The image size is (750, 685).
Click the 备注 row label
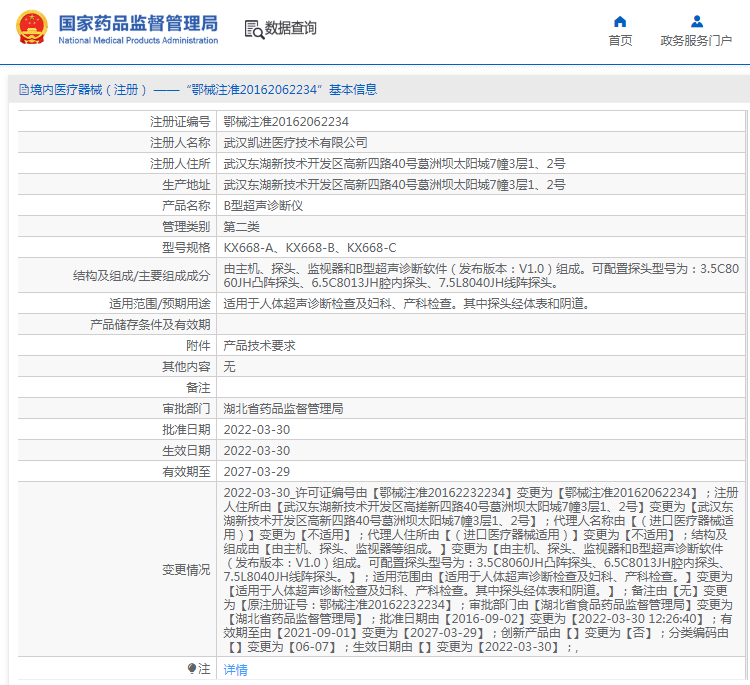point(199,388)
